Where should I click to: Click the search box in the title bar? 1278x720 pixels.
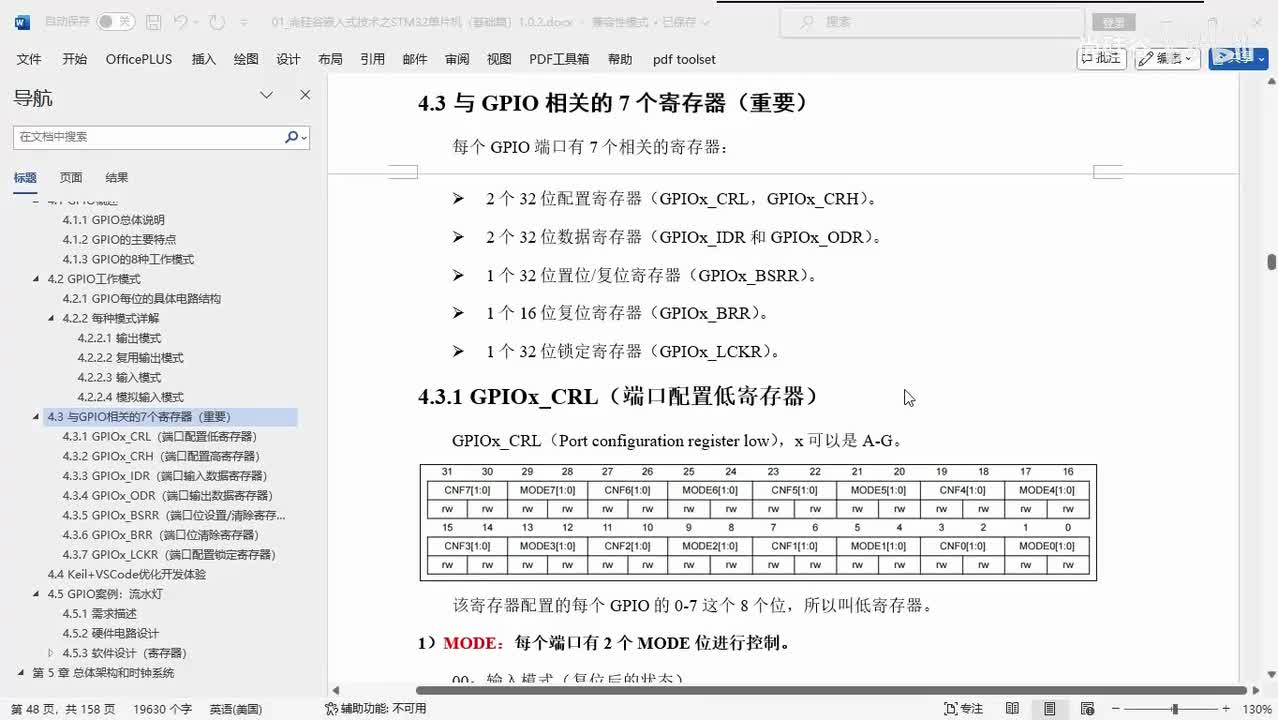coord(931,22)
